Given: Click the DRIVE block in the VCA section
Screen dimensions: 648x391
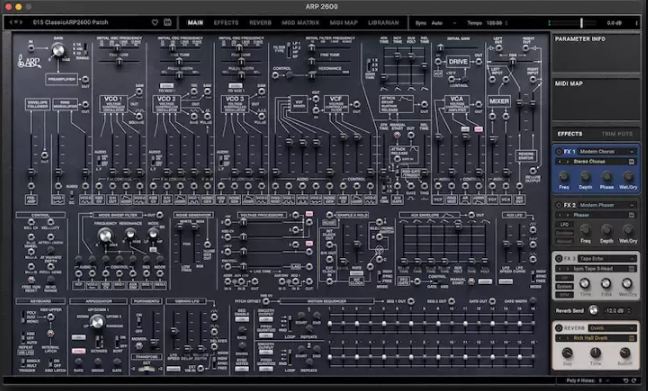Looking at the screenshot, I should click(458, 62).
